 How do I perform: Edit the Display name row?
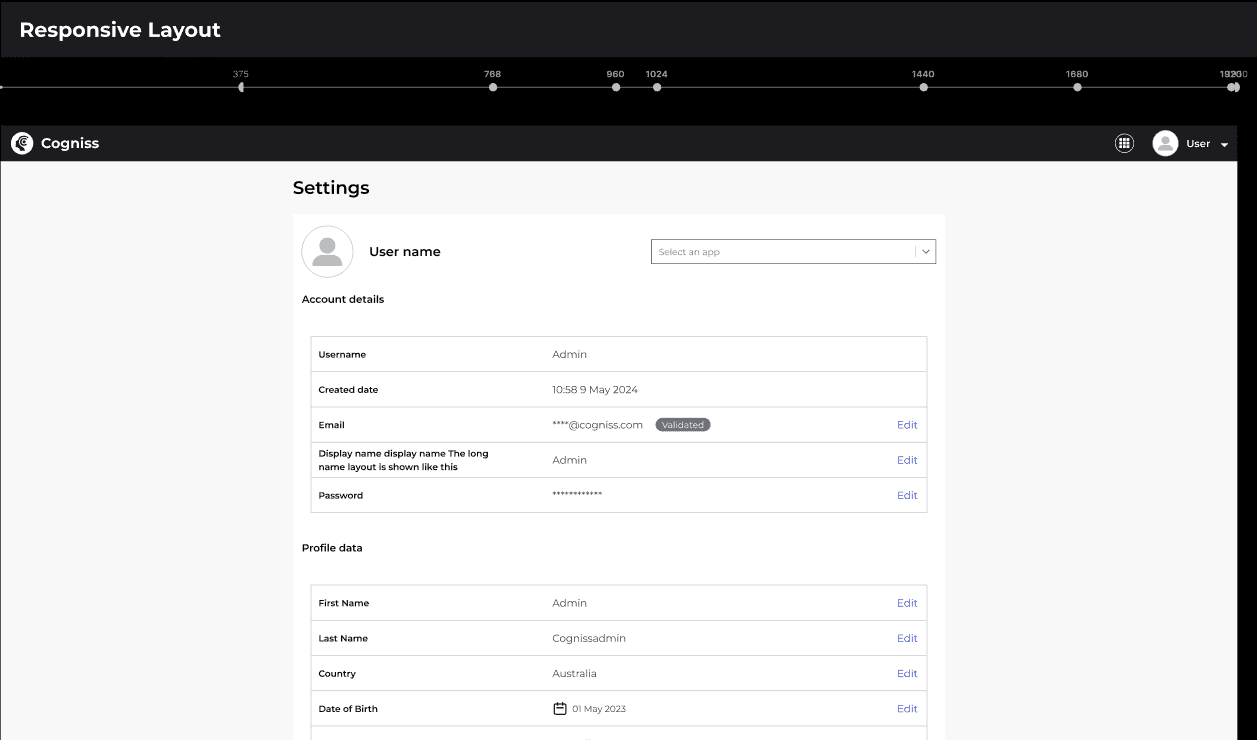[x=907, y=460]
